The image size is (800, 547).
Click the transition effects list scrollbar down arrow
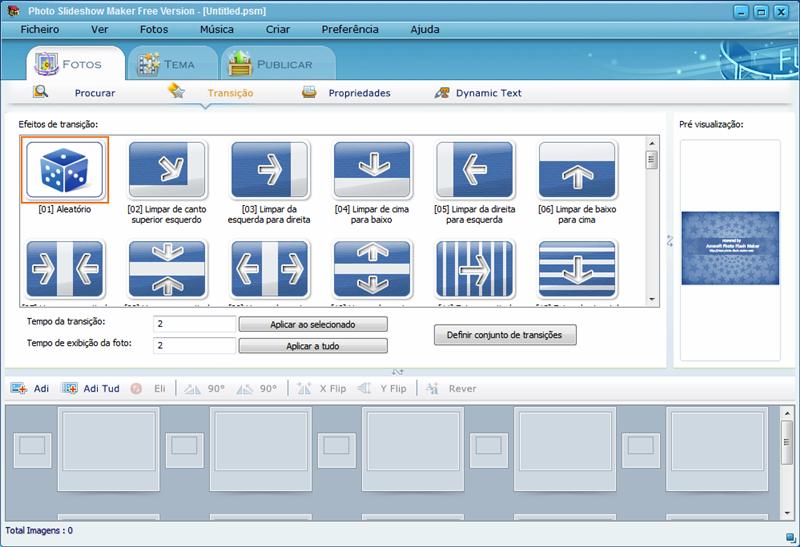coord(651,298)
